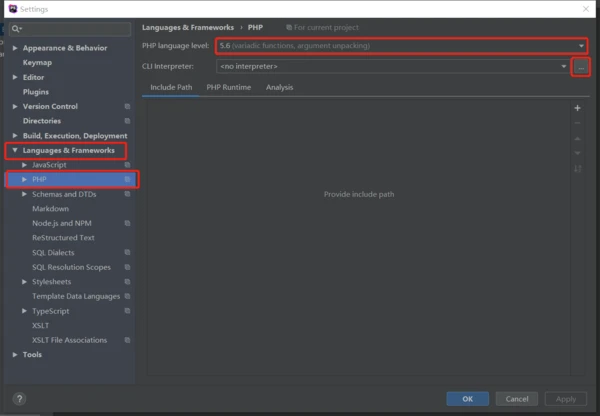The width and height of the screenshot is (600, 416).
Task: Click project-level icon beside SQL Resolution Scopes
Action: point(127,267)
